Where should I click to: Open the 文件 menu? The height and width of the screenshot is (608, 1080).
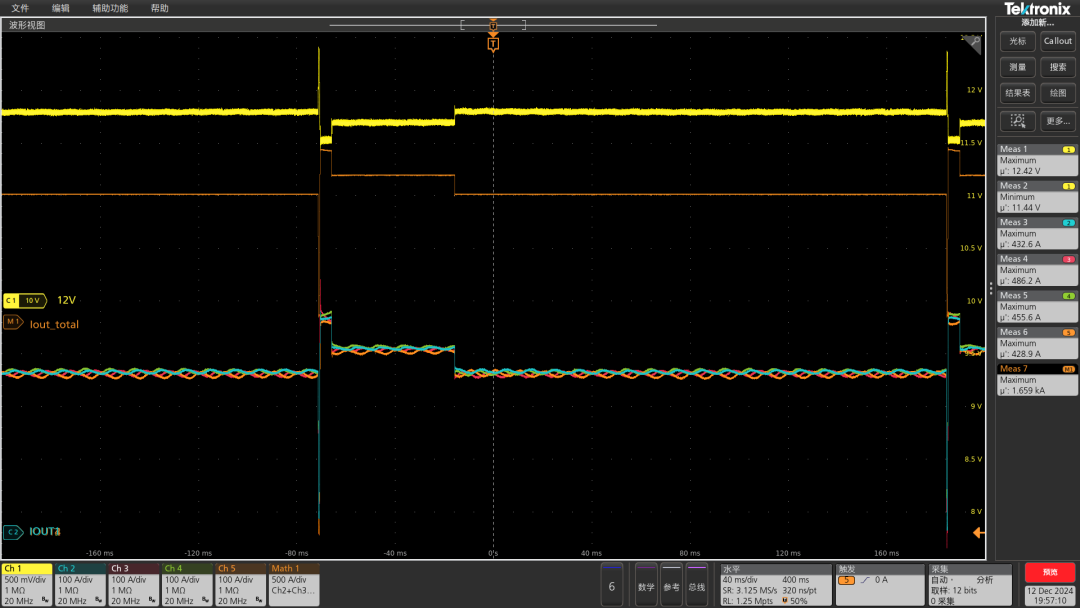point(20,8)
